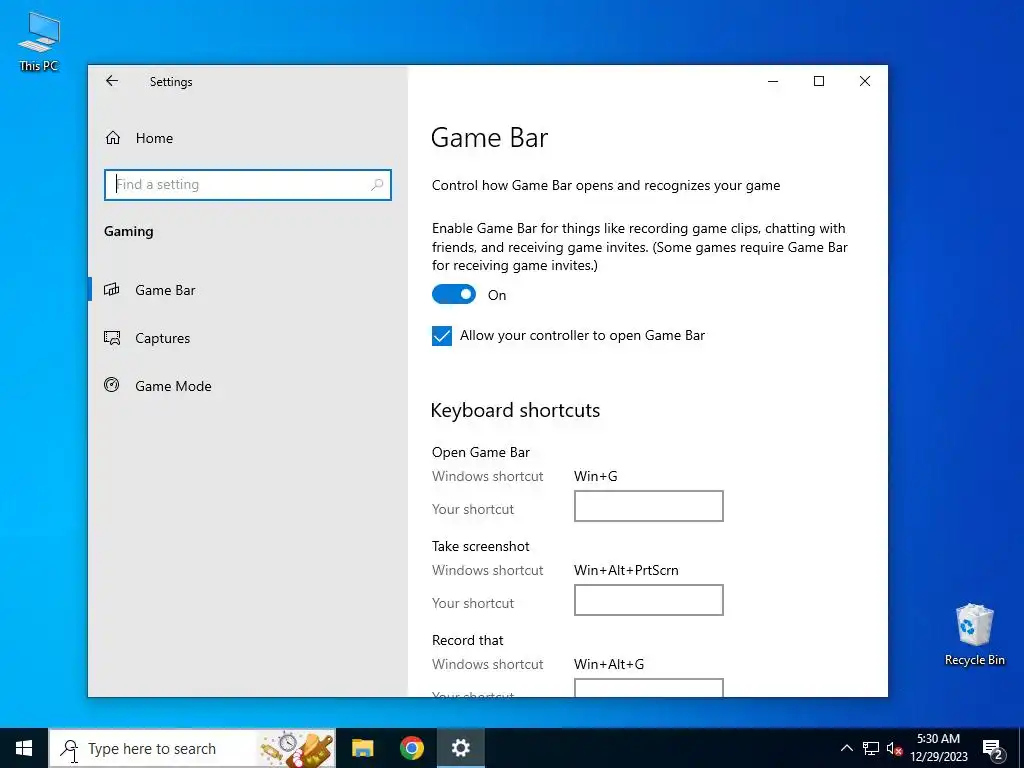Screen dimensions: 1024x768
Task: Open the Action Center notifications icon
Action: click(993, 748)
